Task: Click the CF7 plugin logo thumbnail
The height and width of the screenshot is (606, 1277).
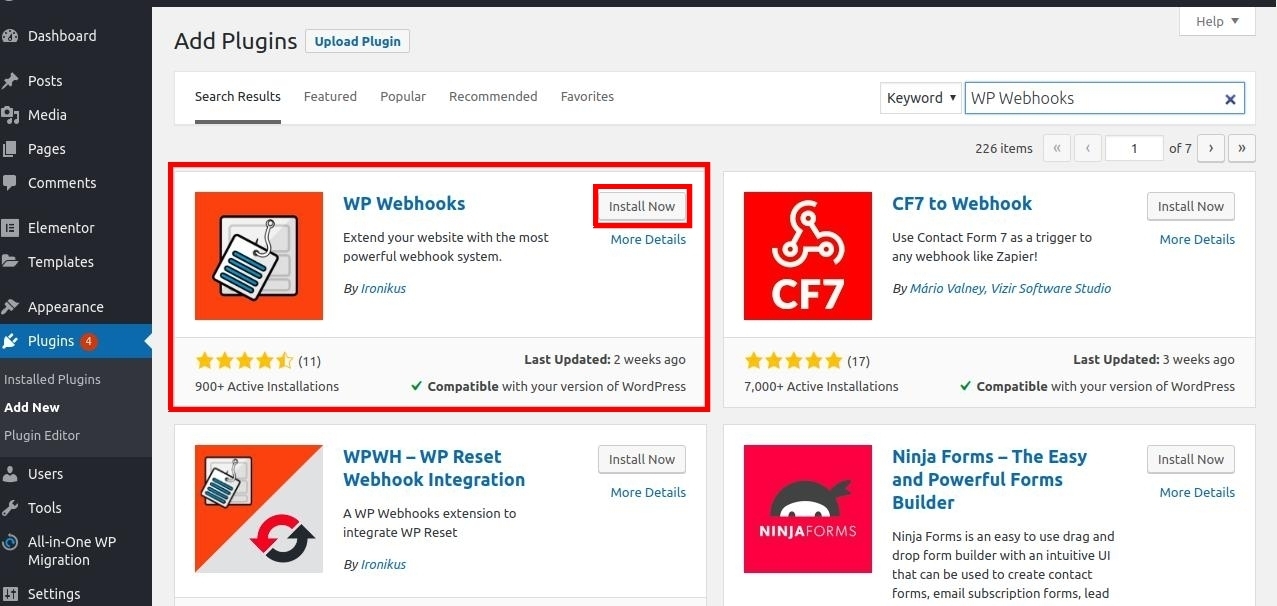Action: [x=808, y=256]
